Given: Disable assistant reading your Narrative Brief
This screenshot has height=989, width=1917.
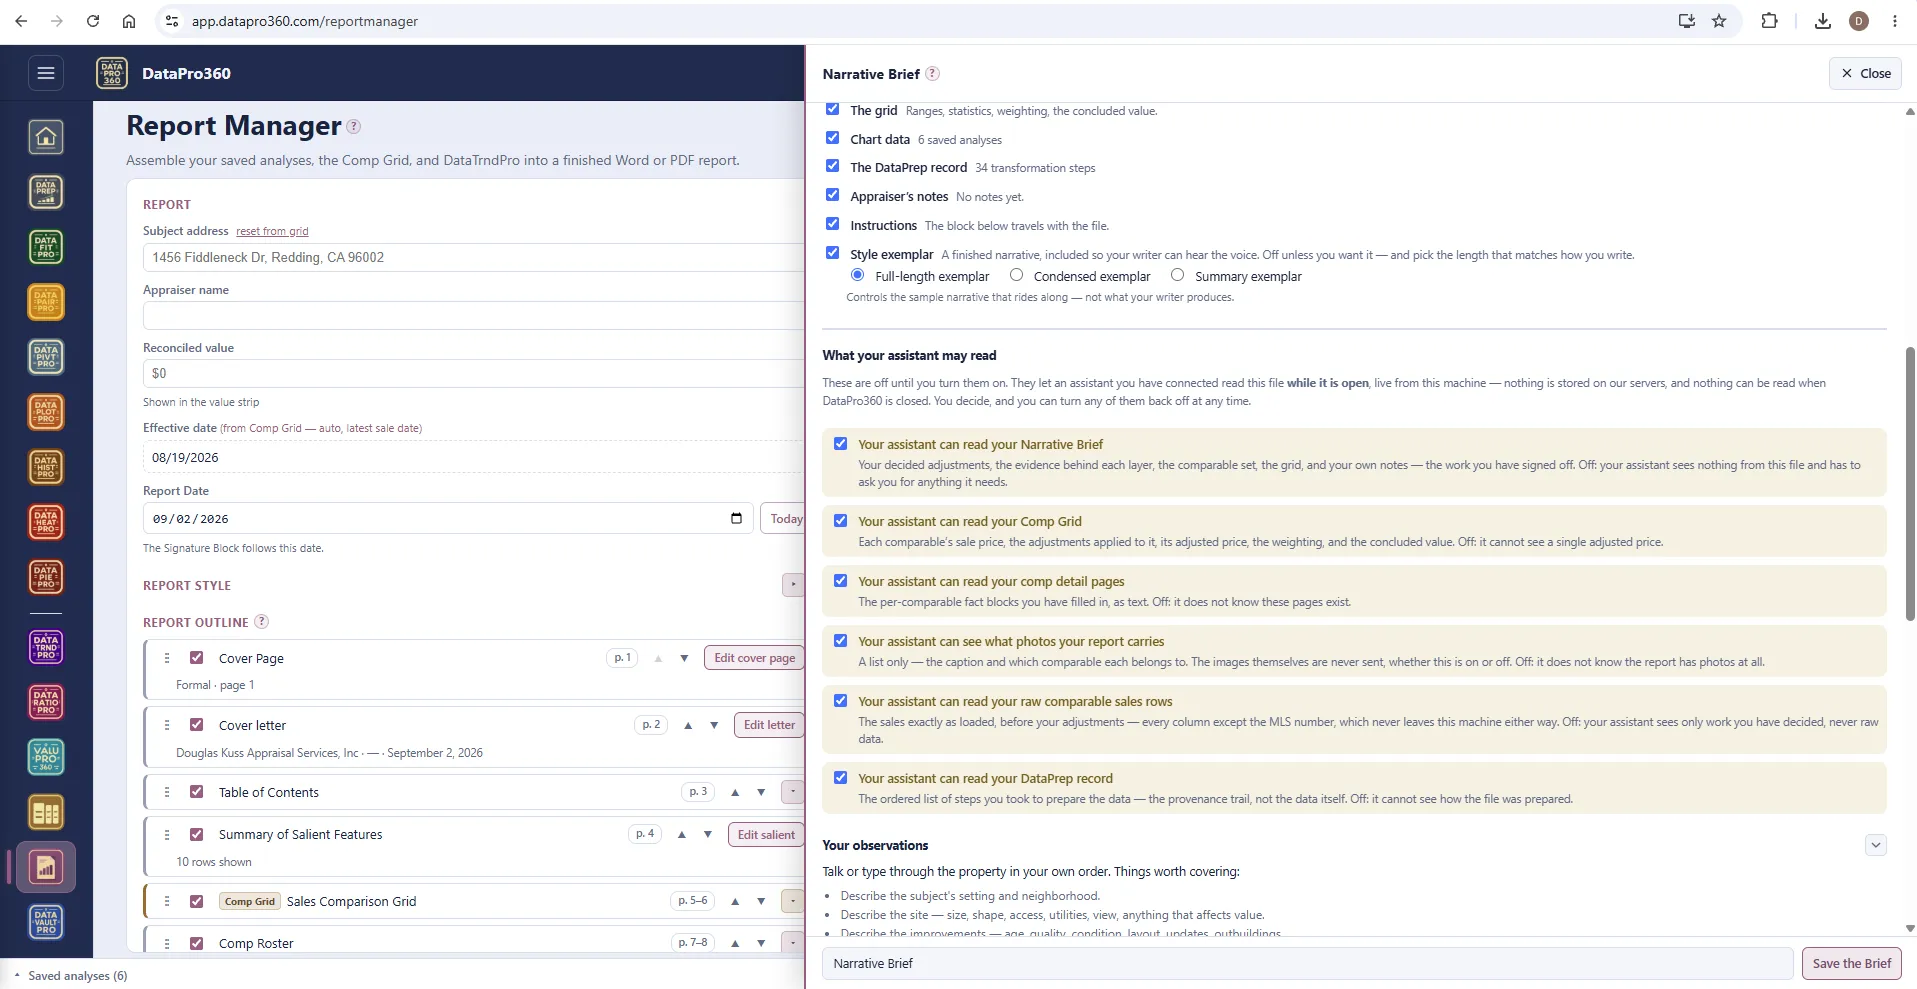Looking at the screenshot, I should (840, 444).
